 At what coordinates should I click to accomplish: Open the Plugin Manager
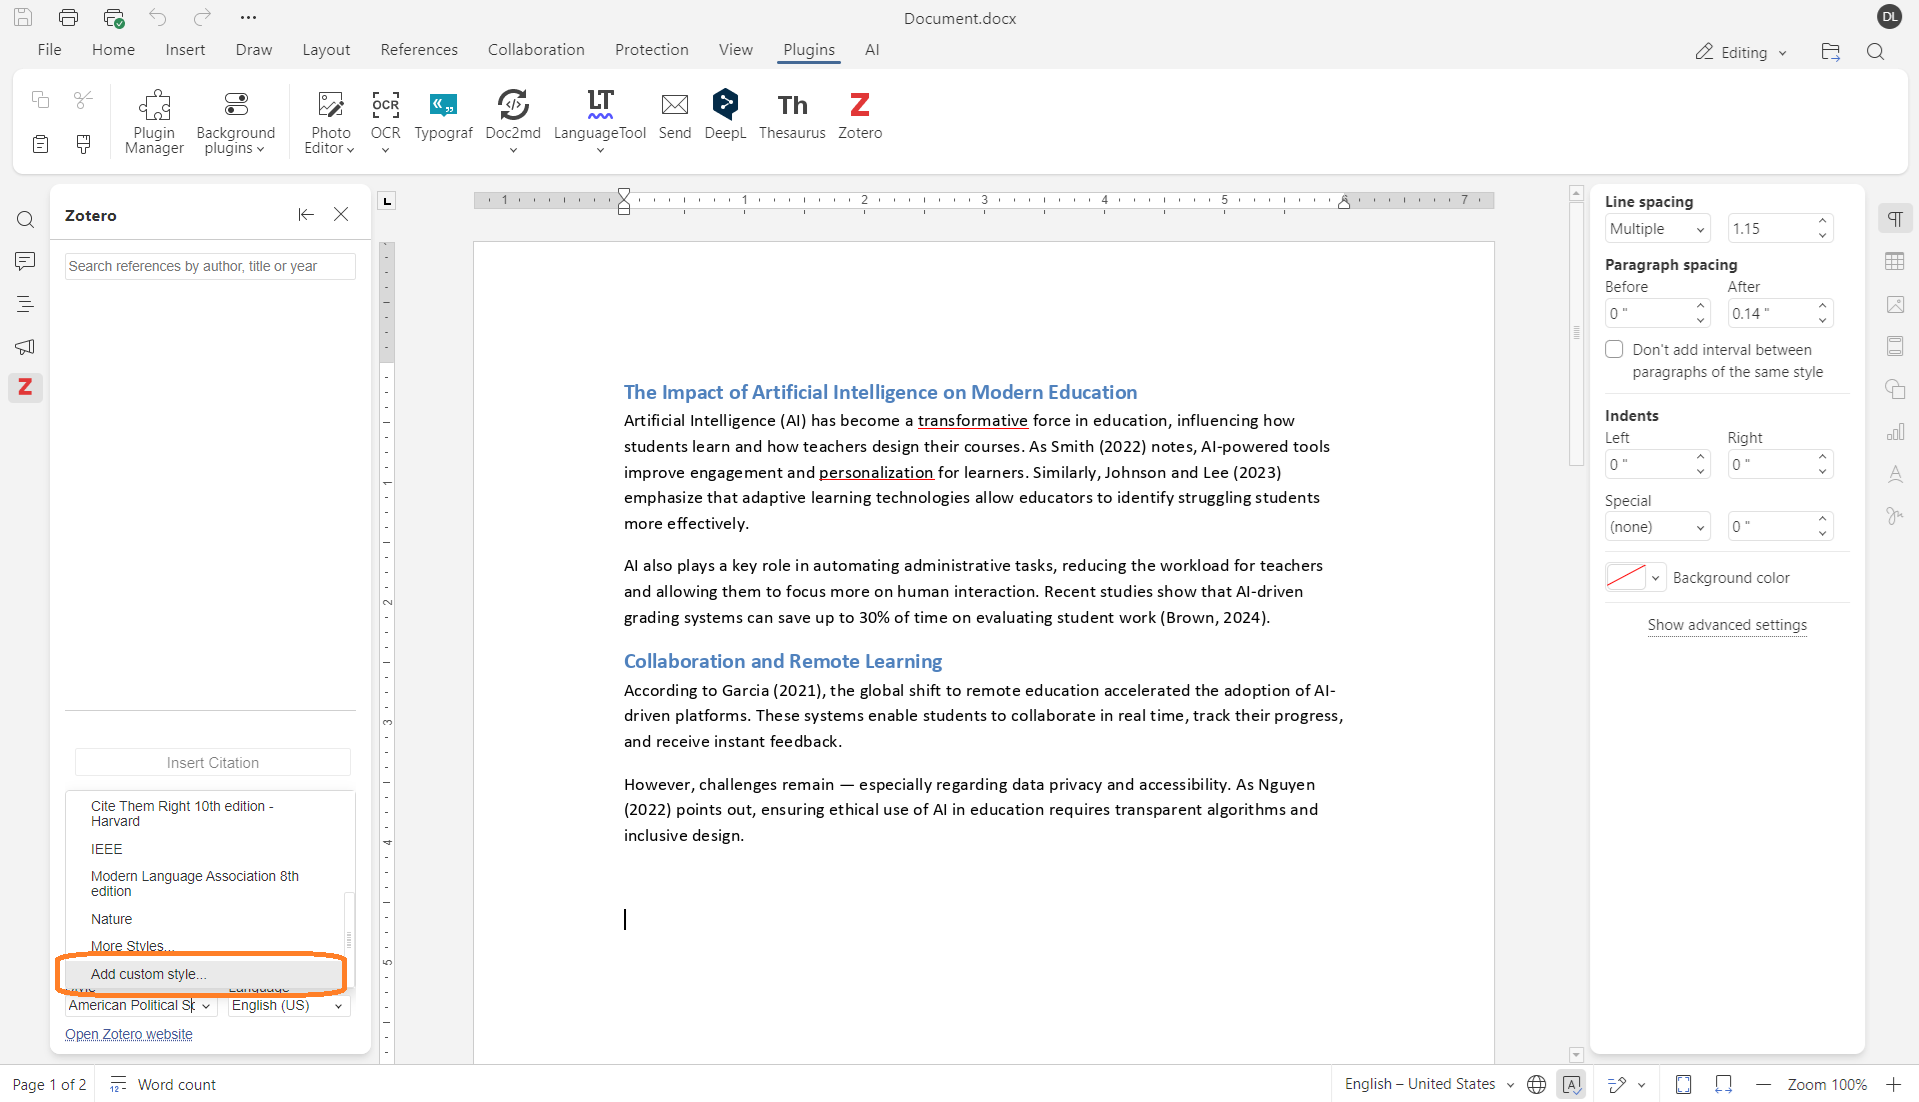pos(153,120)
